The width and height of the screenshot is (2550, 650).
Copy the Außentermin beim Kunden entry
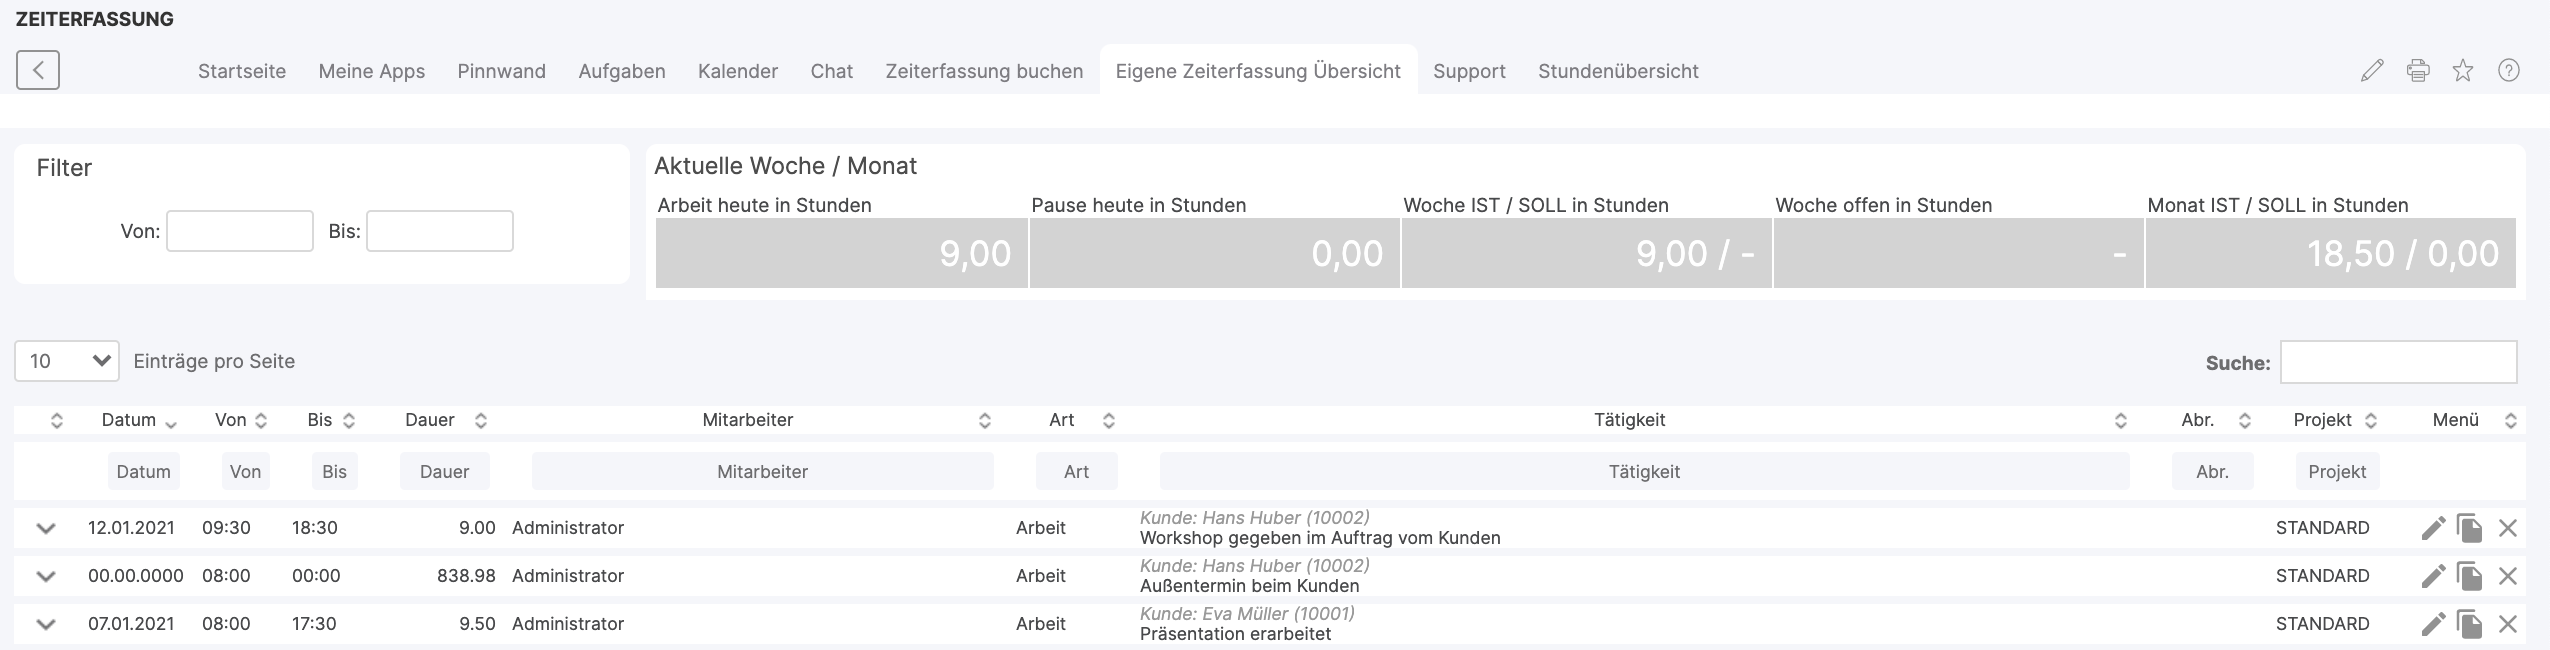[2470, 576]
